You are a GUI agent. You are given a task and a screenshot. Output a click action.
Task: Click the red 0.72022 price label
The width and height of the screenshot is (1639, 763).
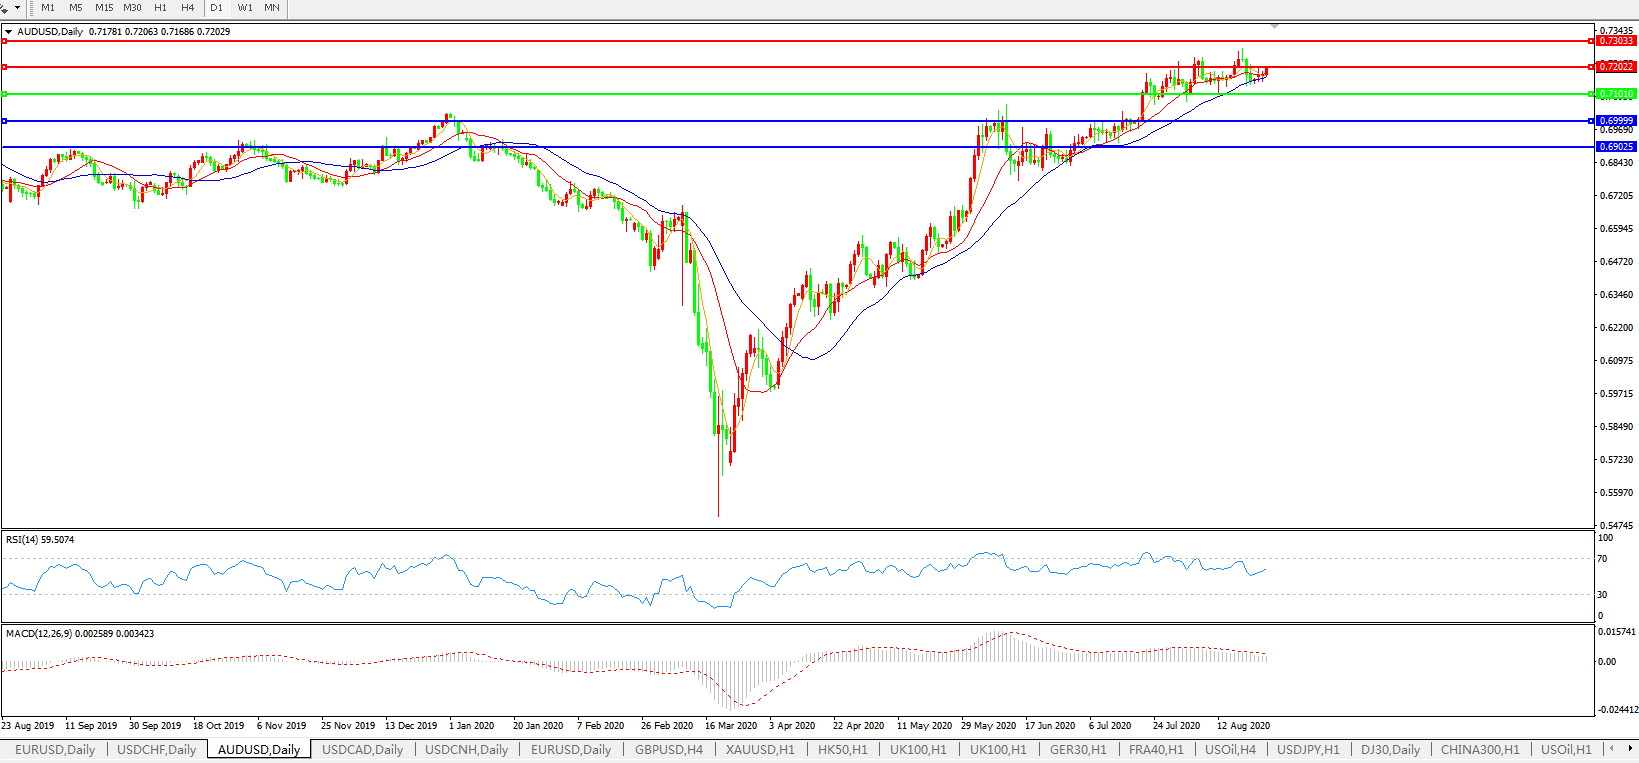click(1616, 67)
